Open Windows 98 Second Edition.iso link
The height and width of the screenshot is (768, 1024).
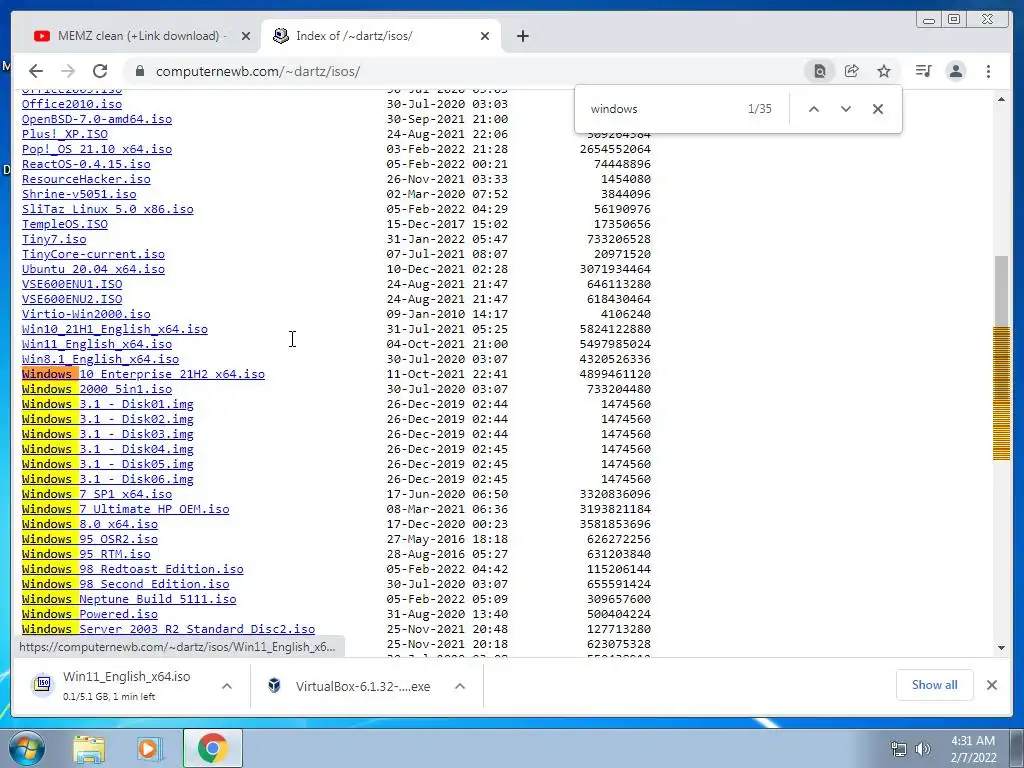pyautogui.click(x=125, y=584)
